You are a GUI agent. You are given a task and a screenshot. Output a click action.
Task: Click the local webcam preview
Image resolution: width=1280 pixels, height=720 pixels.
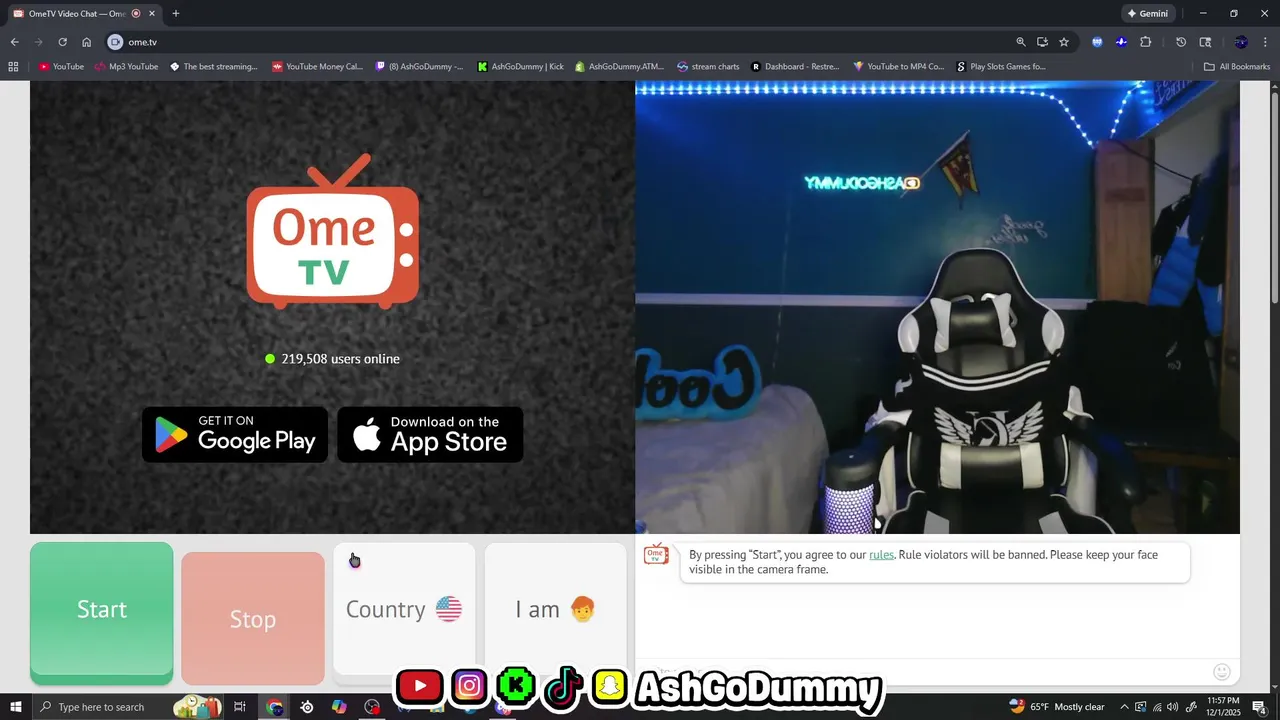(937, 307)
